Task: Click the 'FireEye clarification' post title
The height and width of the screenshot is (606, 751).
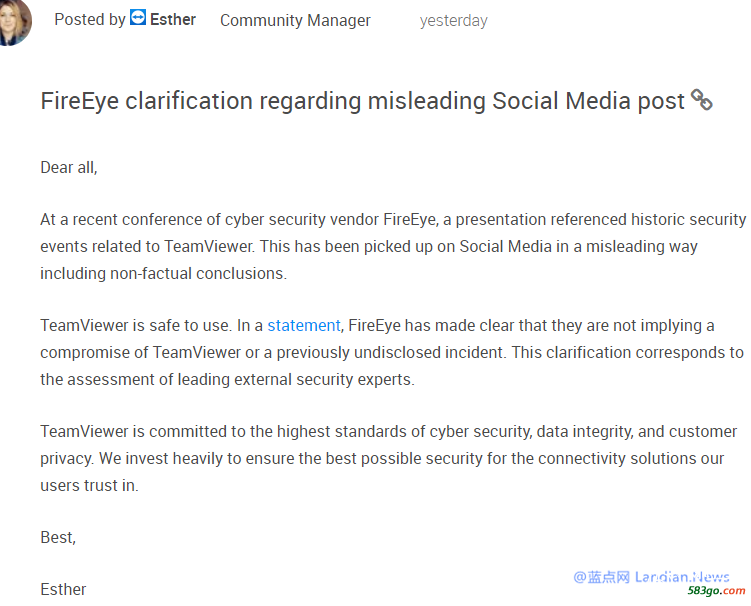Action: pos(363,101)
